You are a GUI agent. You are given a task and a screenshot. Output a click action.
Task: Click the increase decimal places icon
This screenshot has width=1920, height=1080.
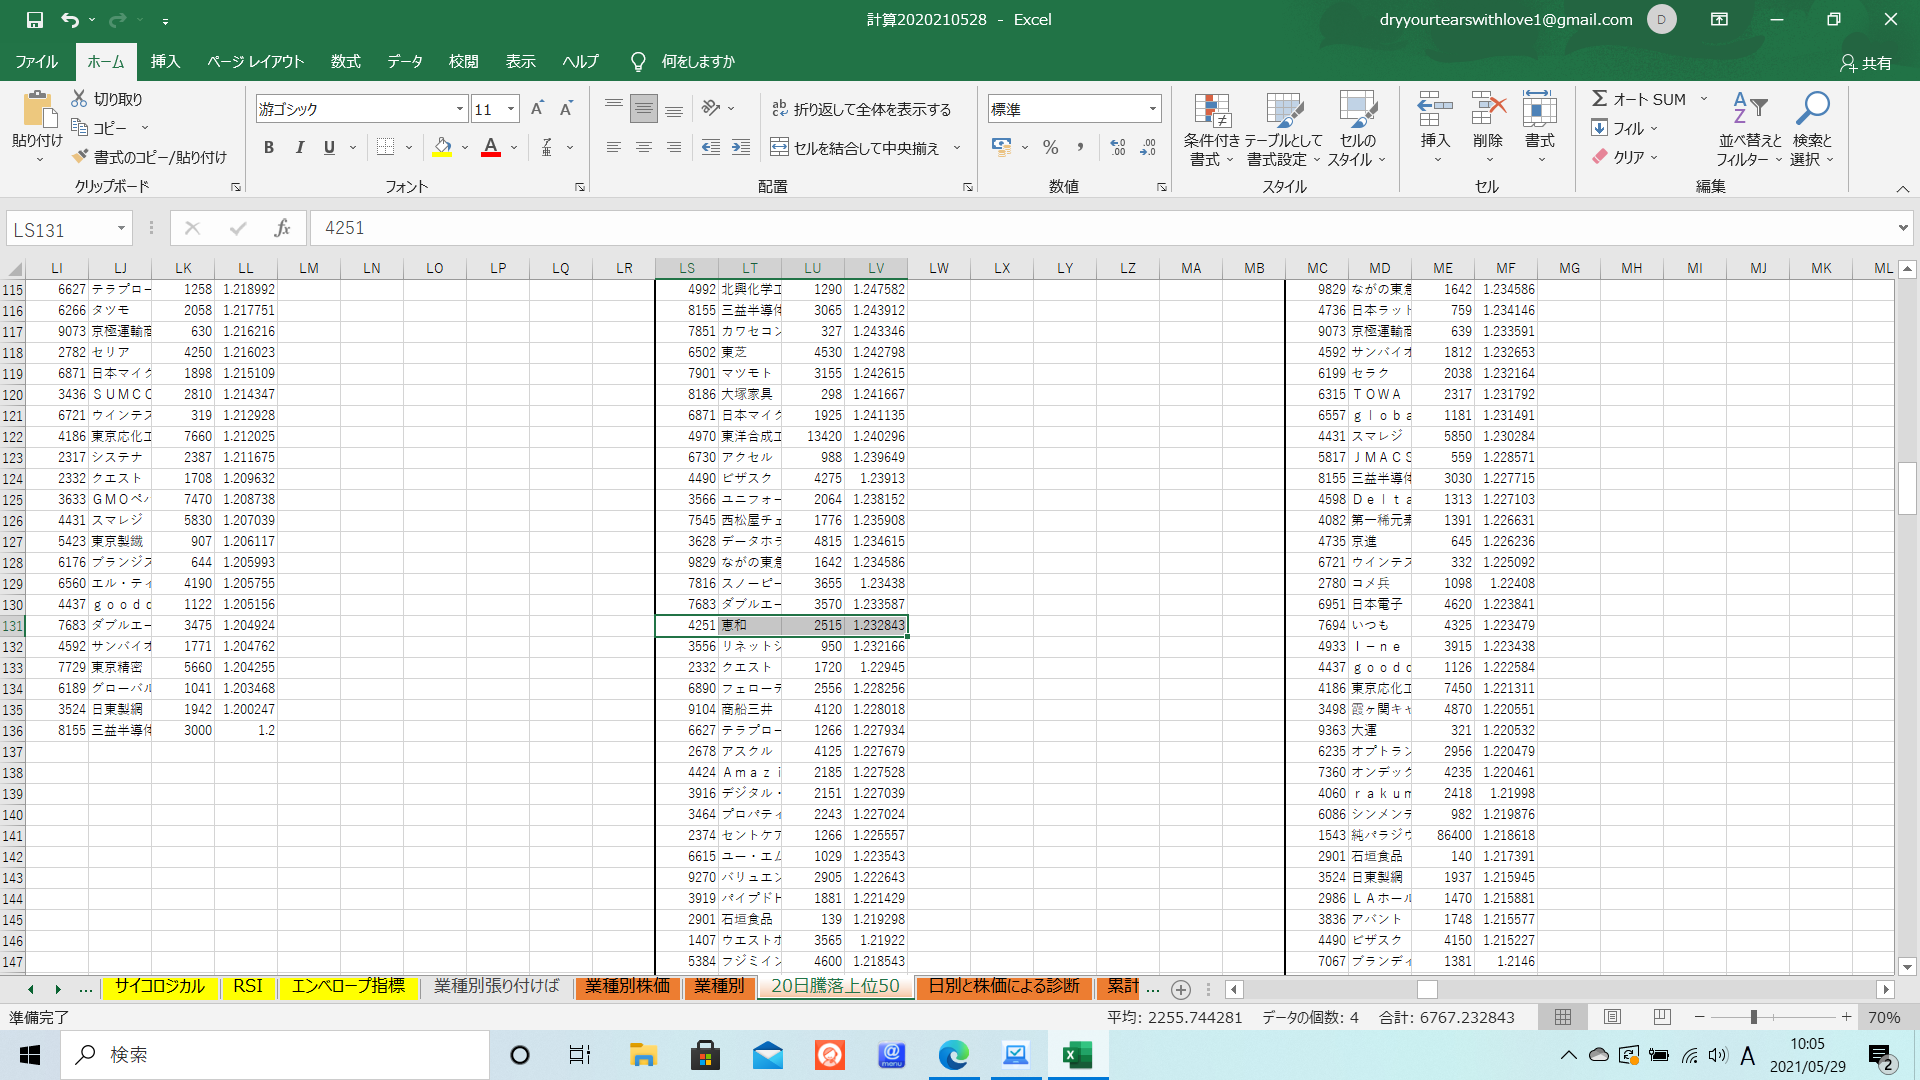pos(1118,148)
